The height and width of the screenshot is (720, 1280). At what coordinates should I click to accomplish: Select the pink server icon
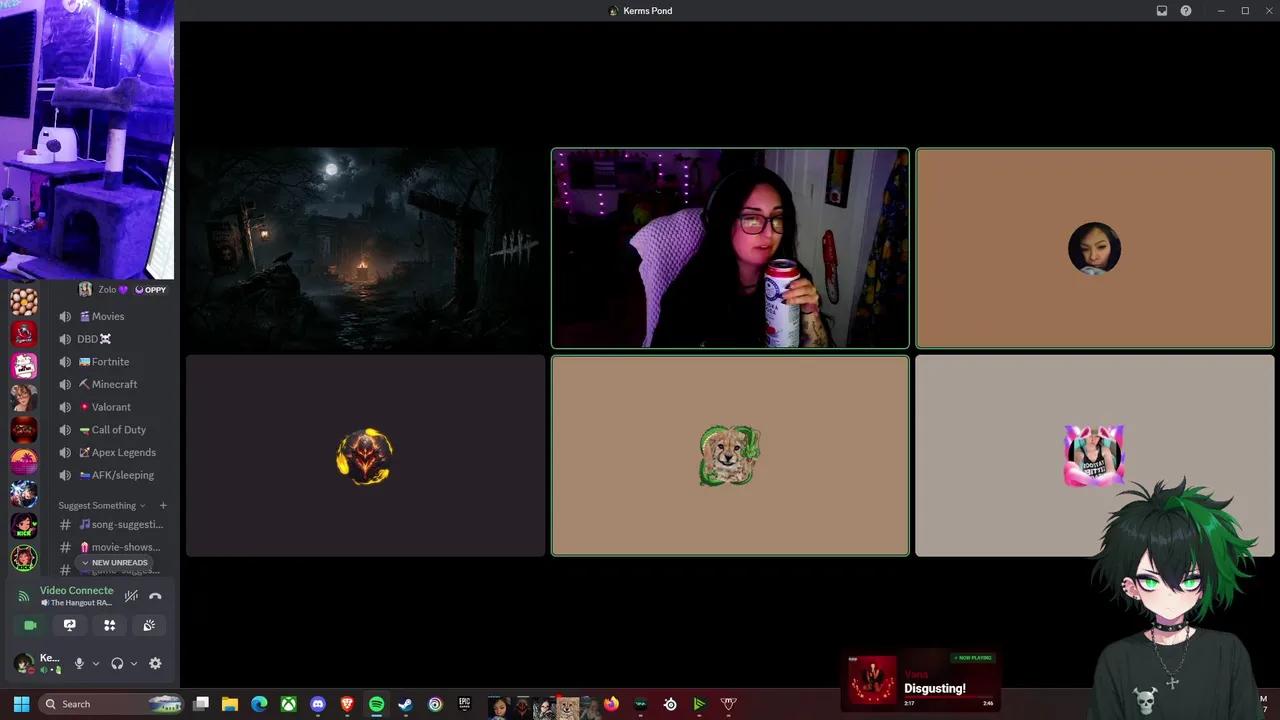click(x=24, y=365)
